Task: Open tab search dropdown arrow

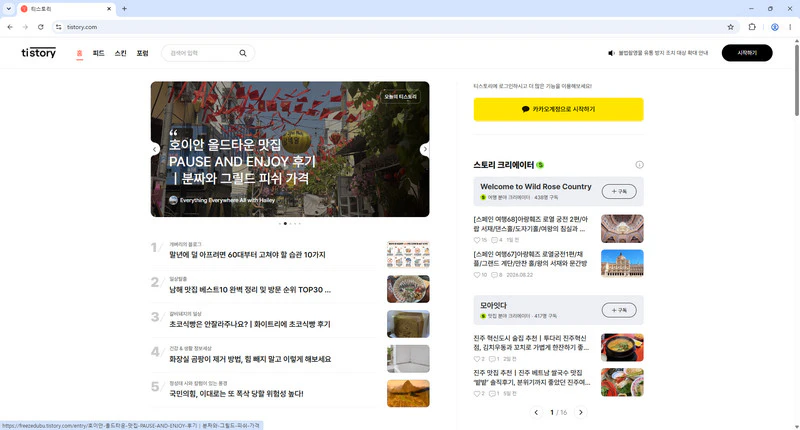Action: 8,9
